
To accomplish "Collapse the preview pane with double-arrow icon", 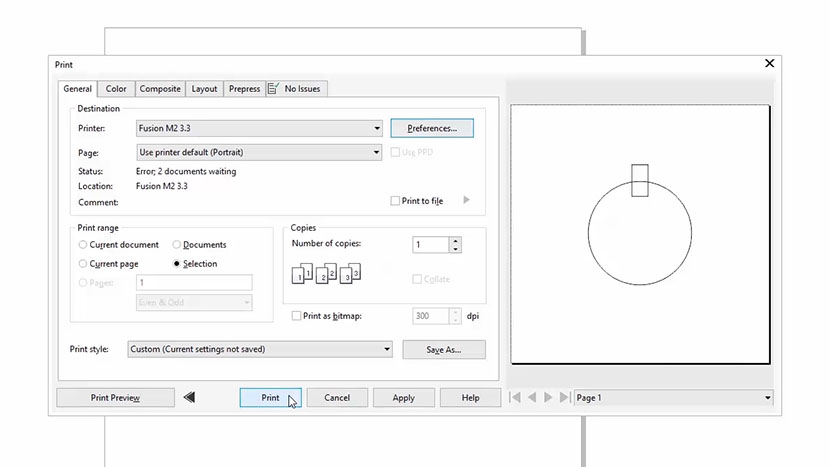I will pos(189,398).
